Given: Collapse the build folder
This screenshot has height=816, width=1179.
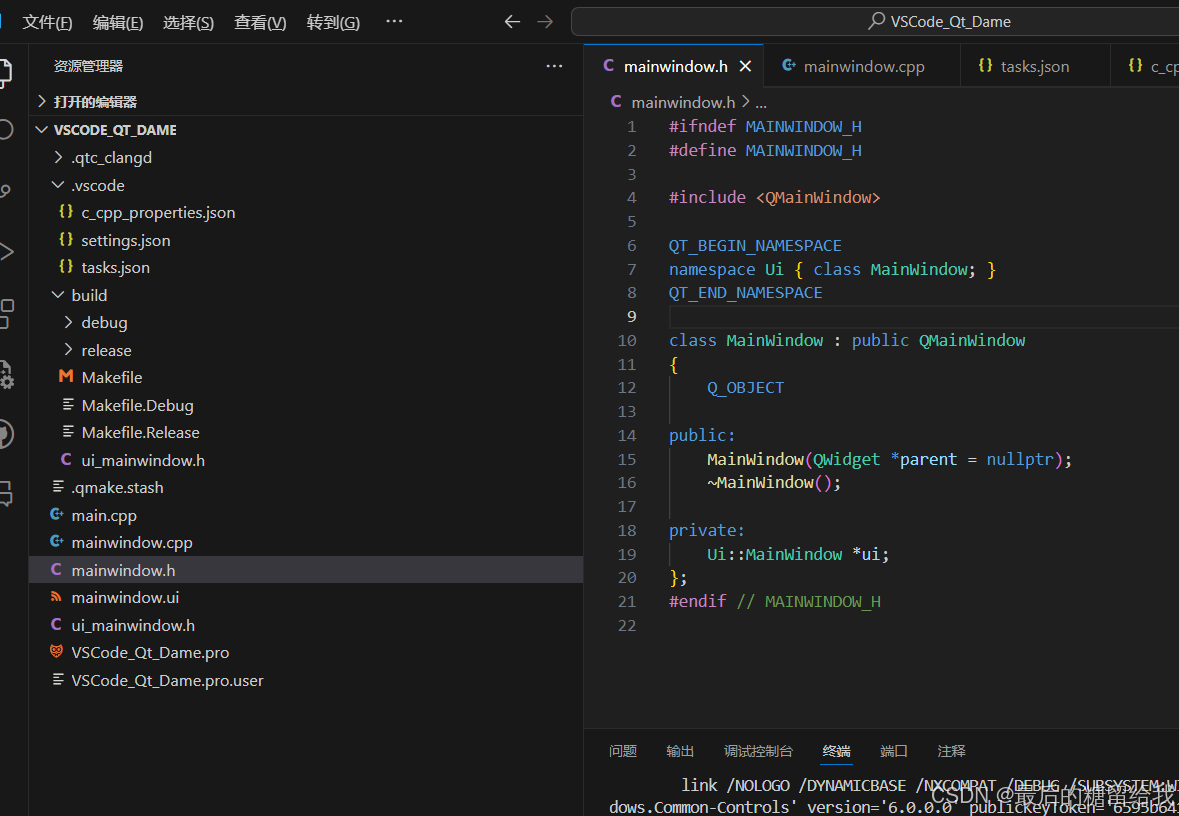Looking at the screenshot, I should pyautogui.click(x=58, y=295).
